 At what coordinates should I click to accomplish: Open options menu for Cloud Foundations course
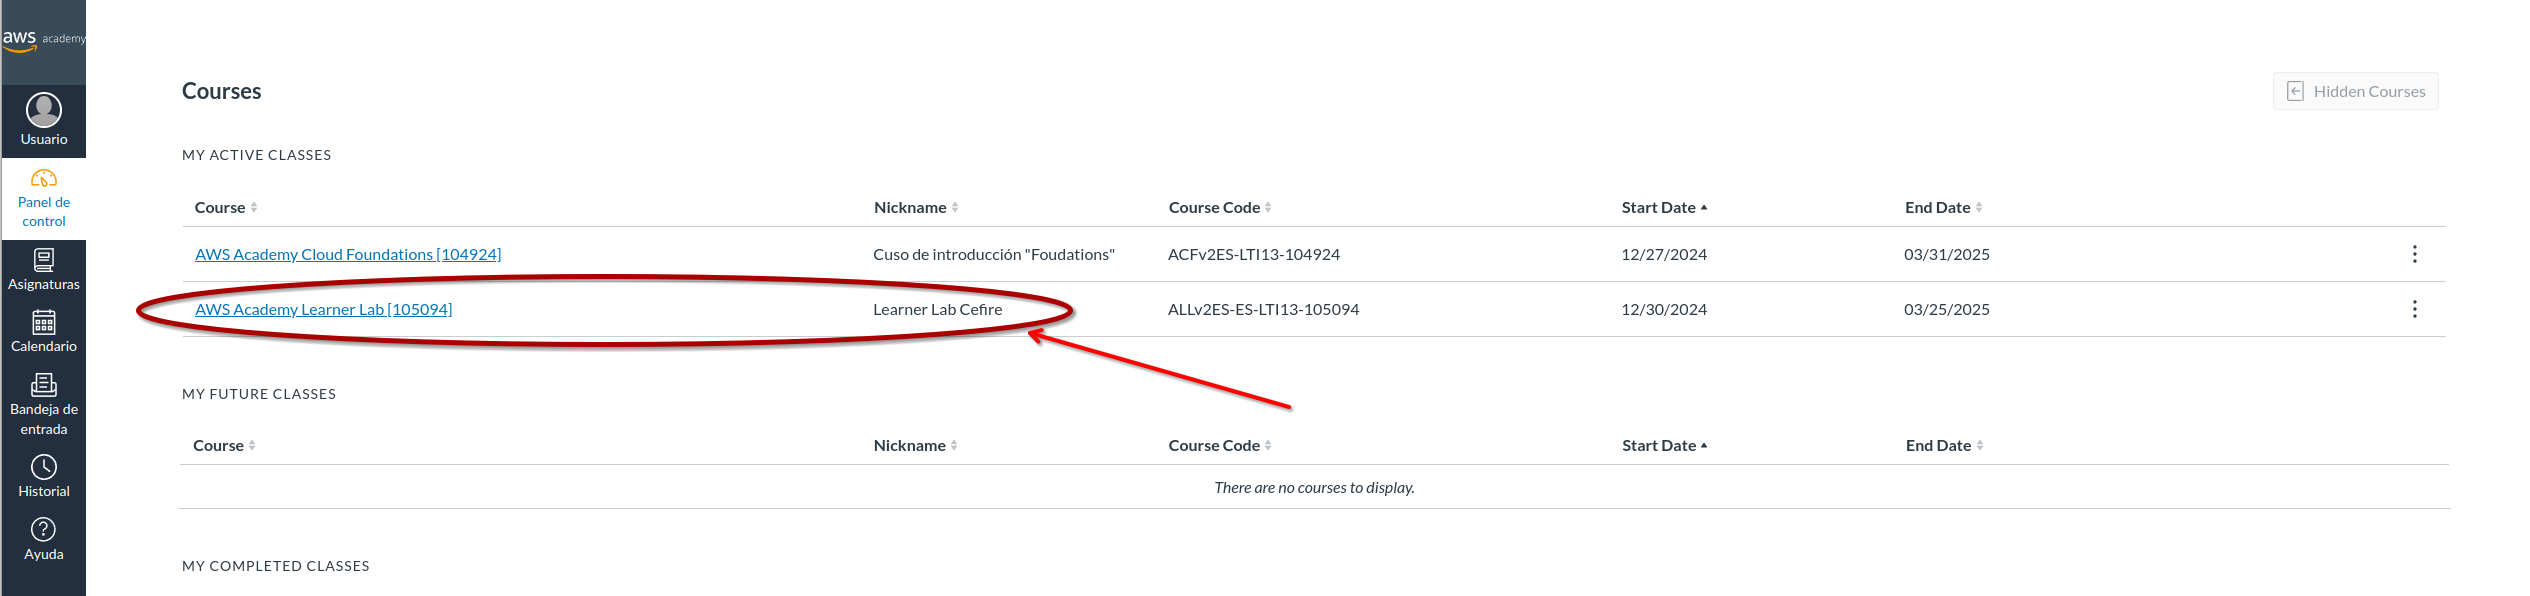point(2414,254)
